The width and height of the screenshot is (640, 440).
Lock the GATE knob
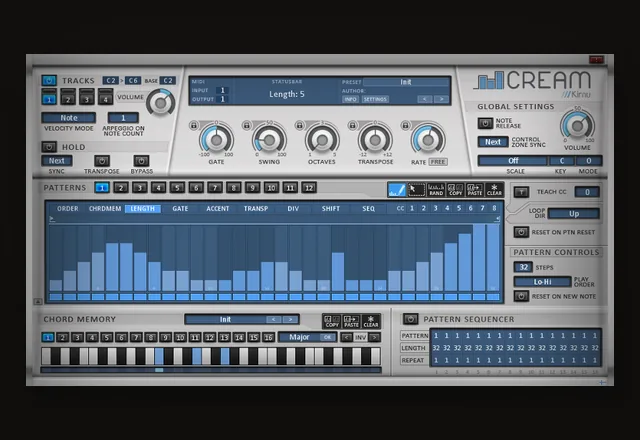194,125
